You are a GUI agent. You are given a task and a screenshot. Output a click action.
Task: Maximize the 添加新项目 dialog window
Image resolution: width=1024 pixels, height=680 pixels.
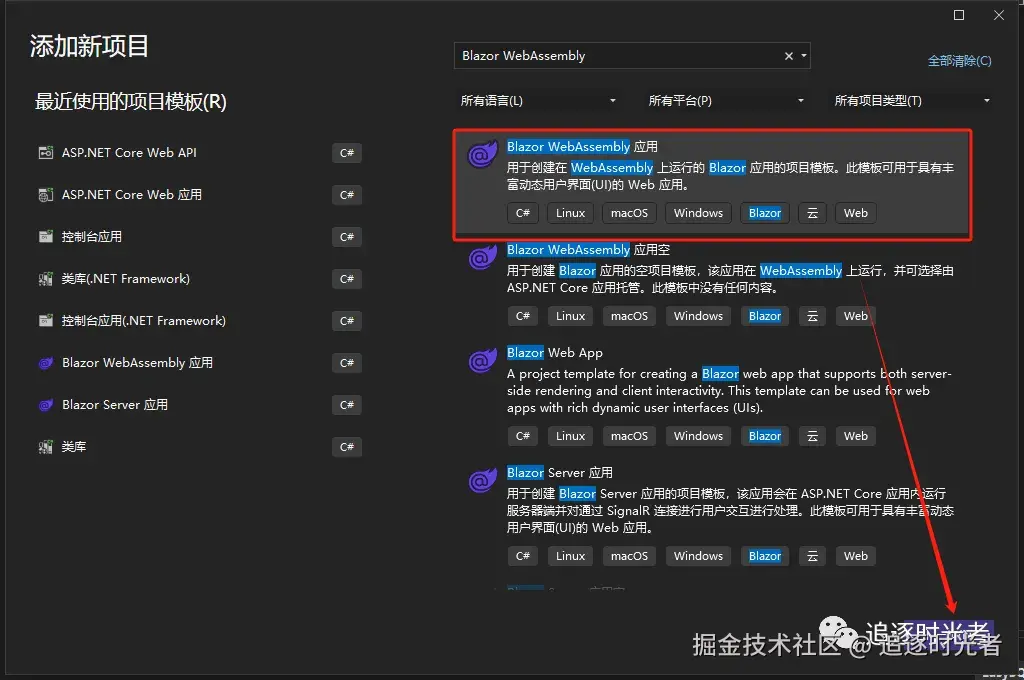coord(959,15)
